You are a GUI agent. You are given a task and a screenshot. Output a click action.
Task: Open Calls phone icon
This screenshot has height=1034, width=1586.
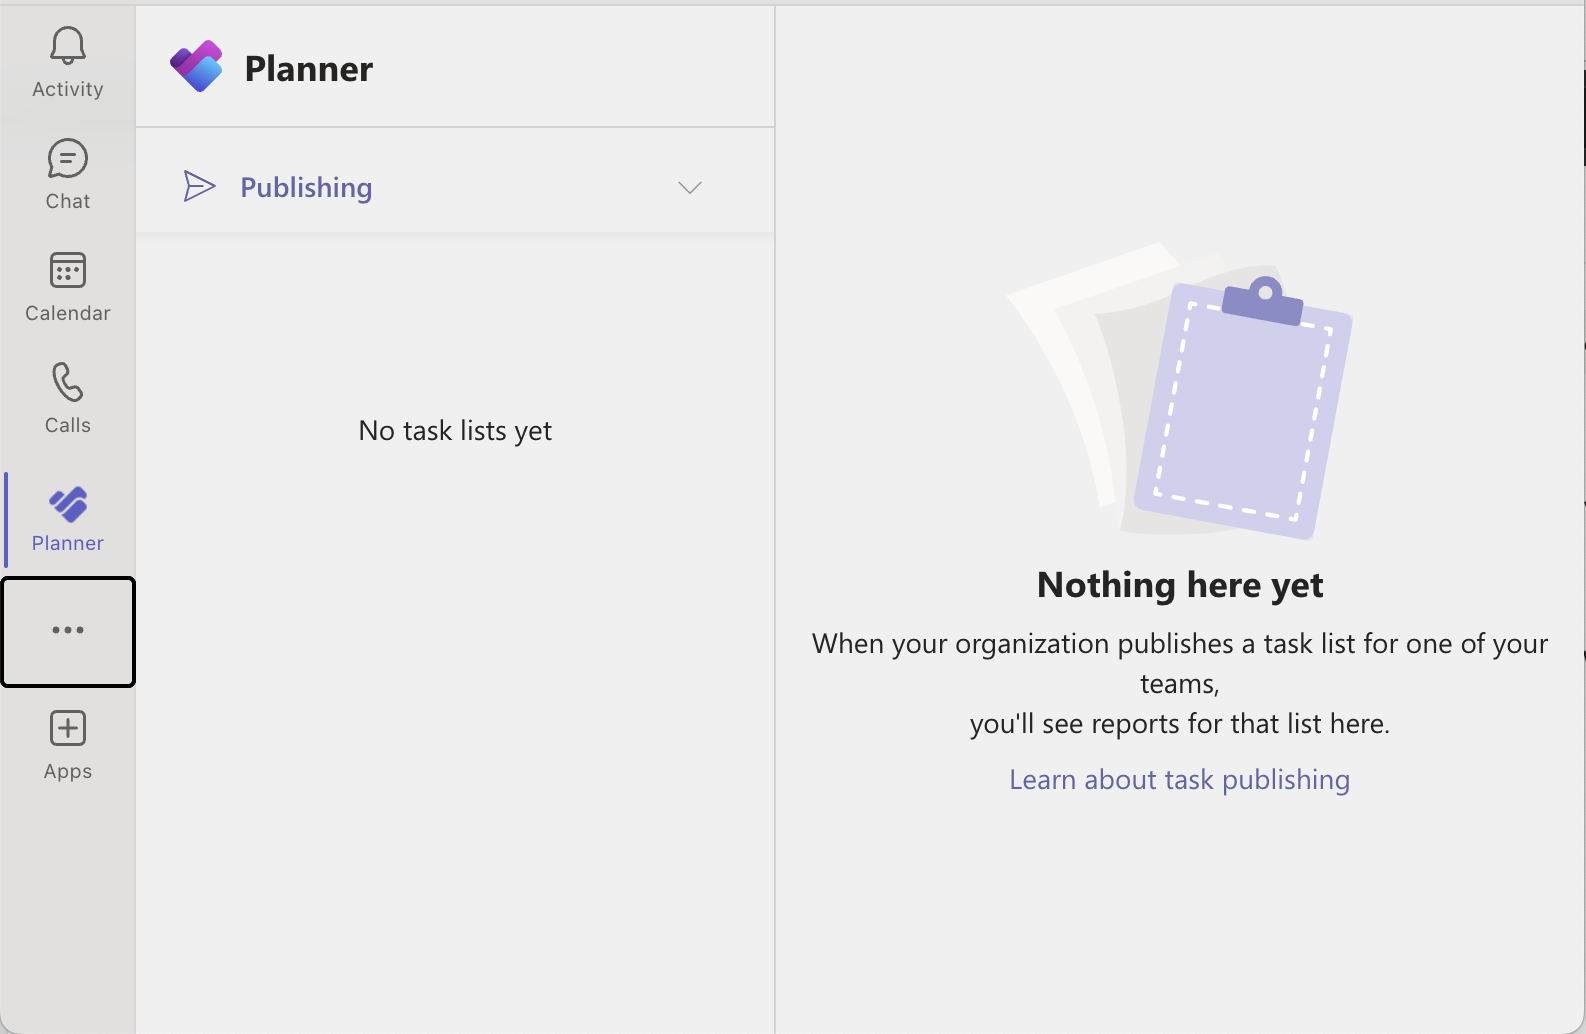pos(68,382)
